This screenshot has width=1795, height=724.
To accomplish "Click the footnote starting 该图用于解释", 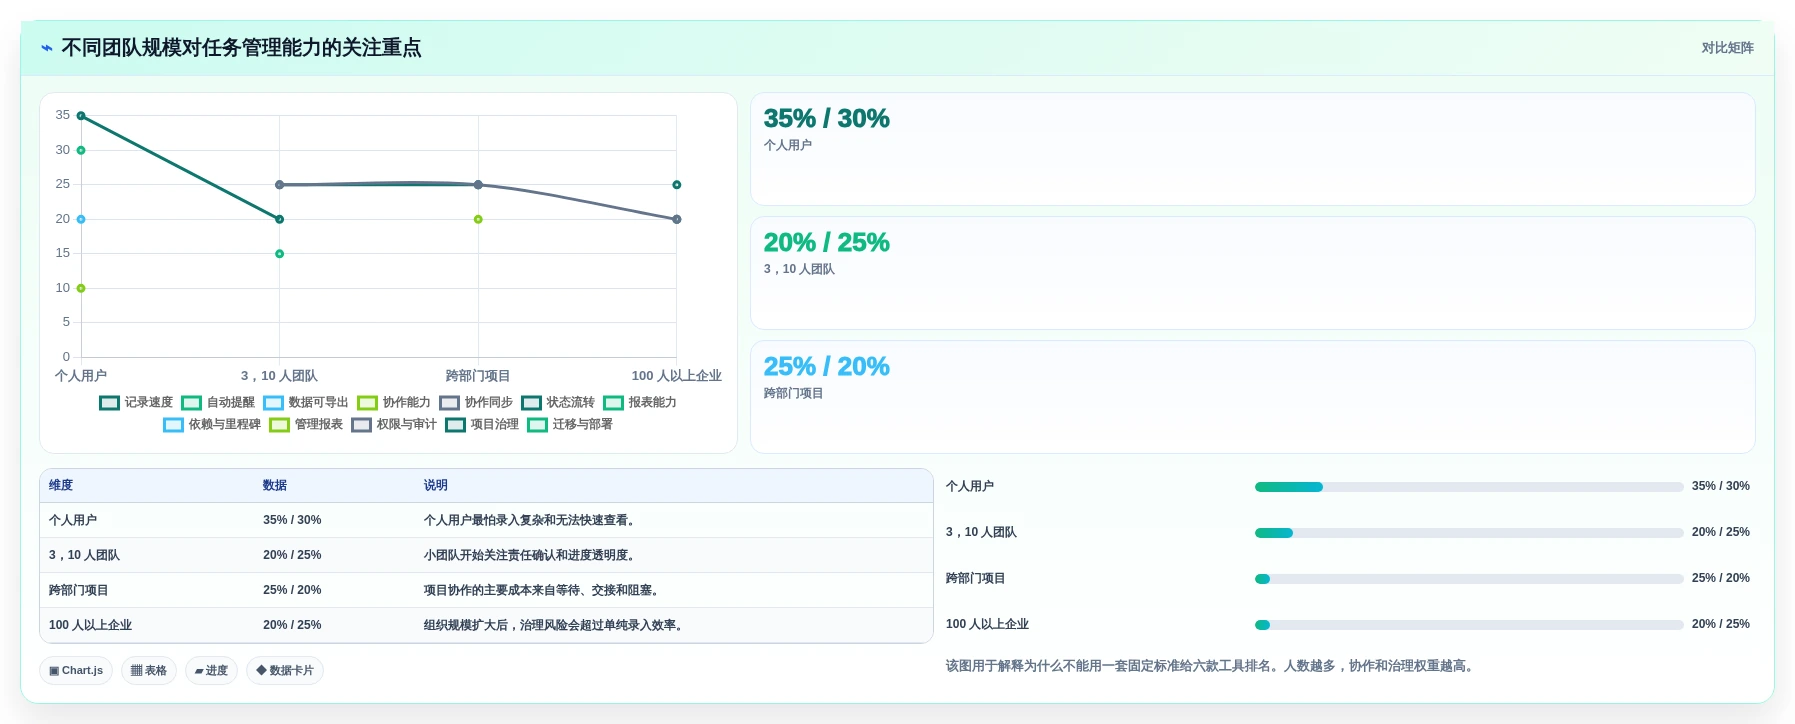I will 1212,666.
